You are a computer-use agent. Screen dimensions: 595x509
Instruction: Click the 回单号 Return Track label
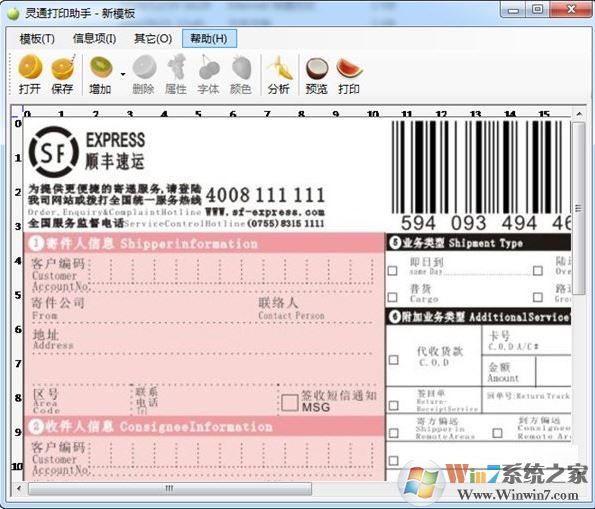point(529,396)
